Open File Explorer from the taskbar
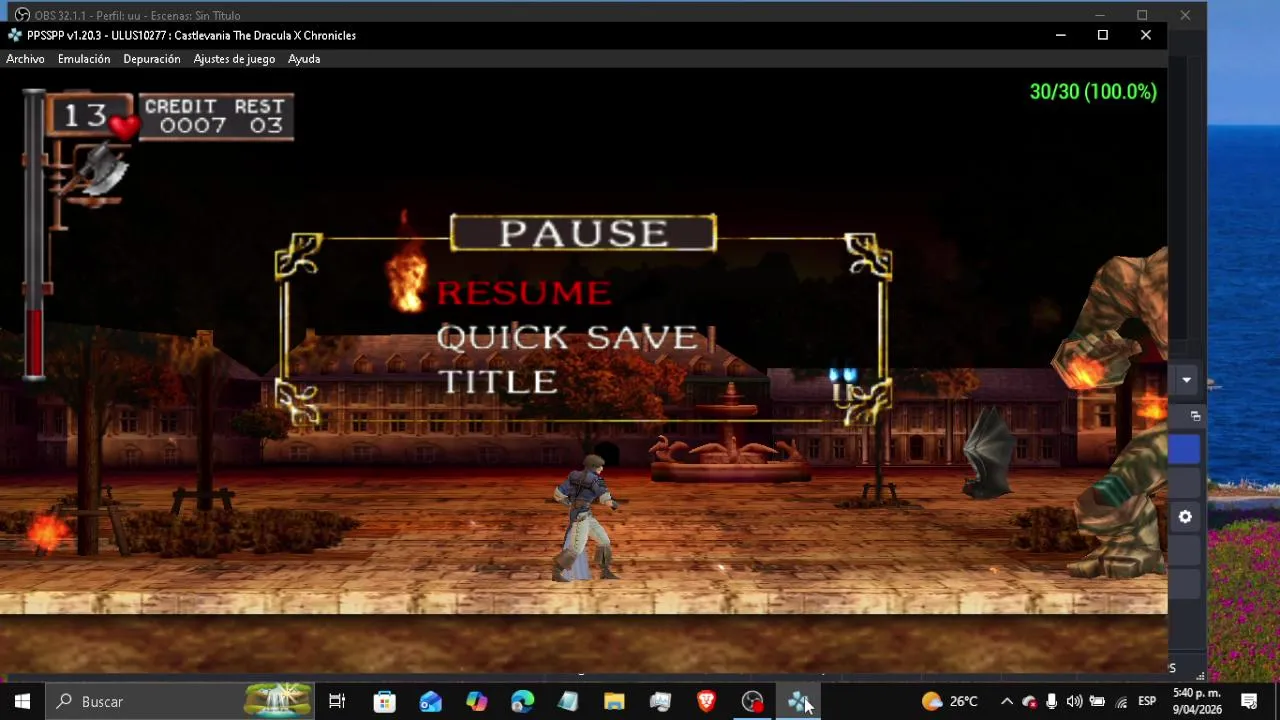This screenshot has width=1280, height=720. click(x=614, y=701)
